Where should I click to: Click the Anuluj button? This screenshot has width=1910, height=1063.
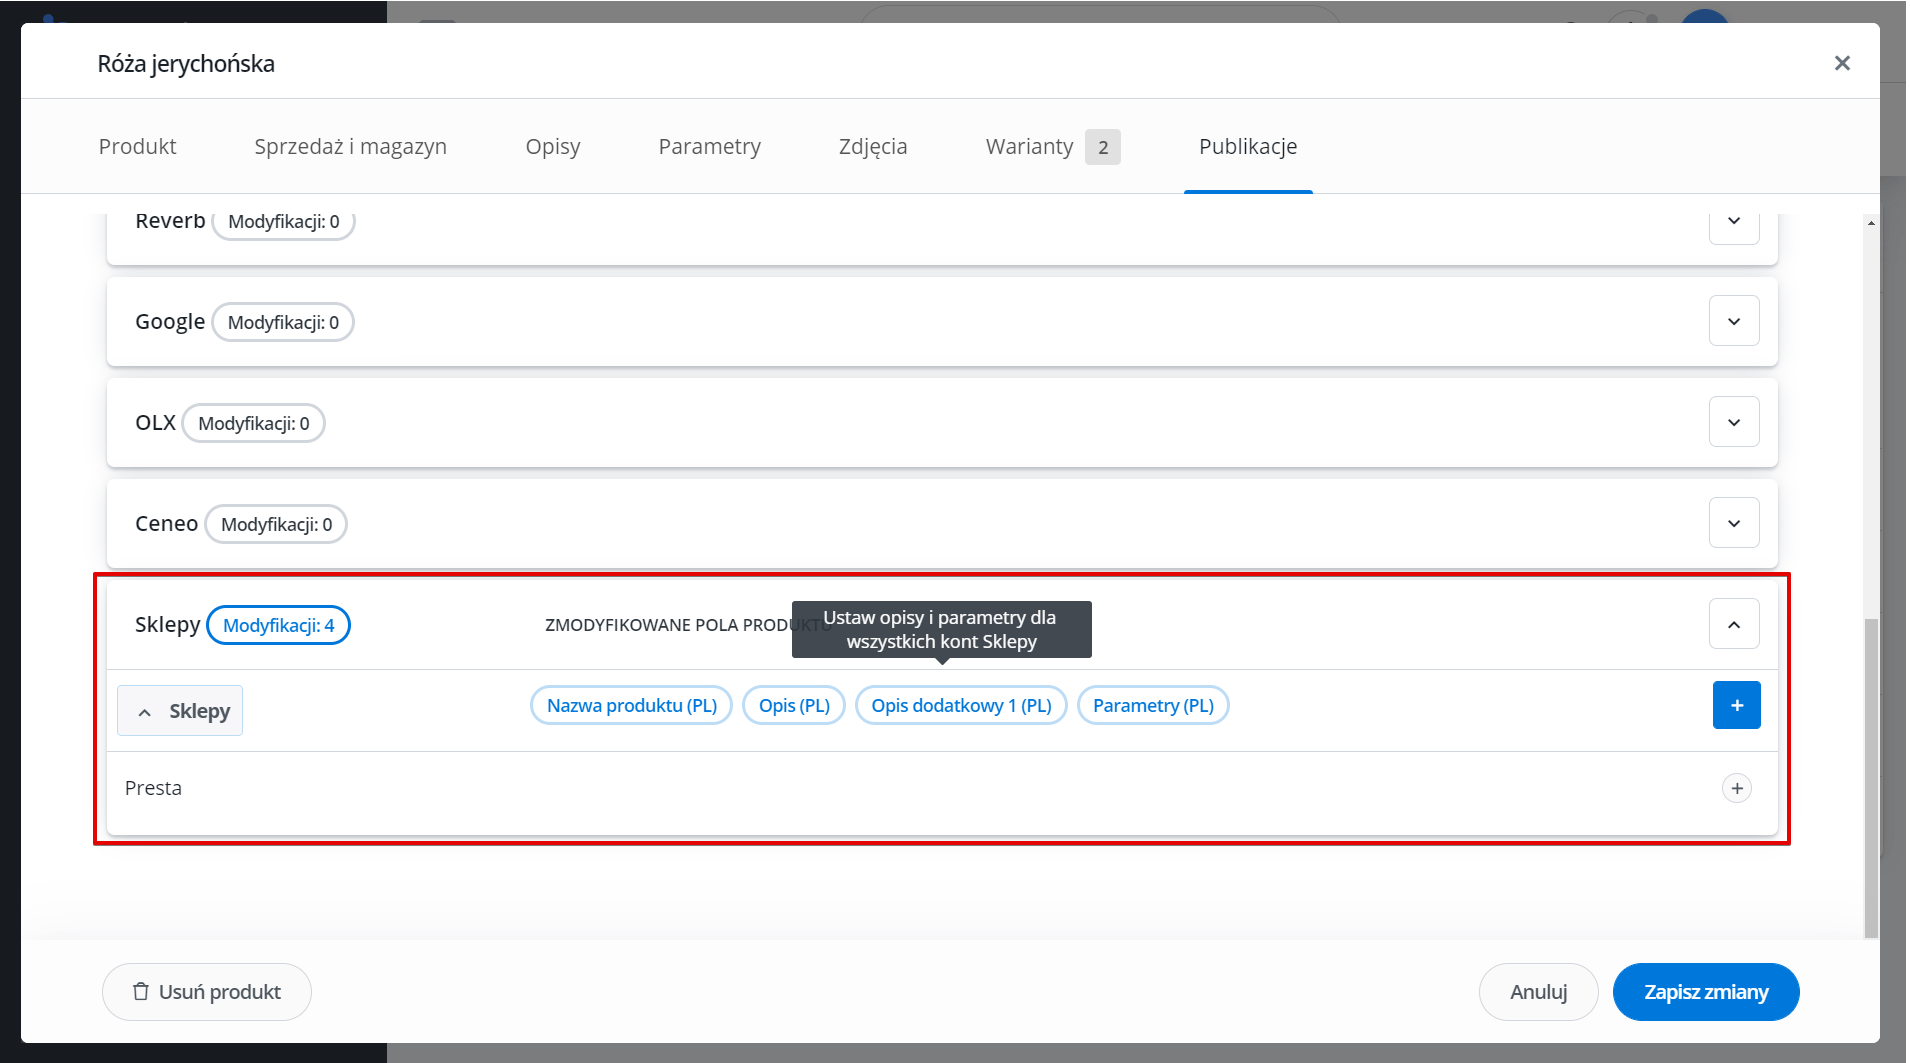point(1538,992)
